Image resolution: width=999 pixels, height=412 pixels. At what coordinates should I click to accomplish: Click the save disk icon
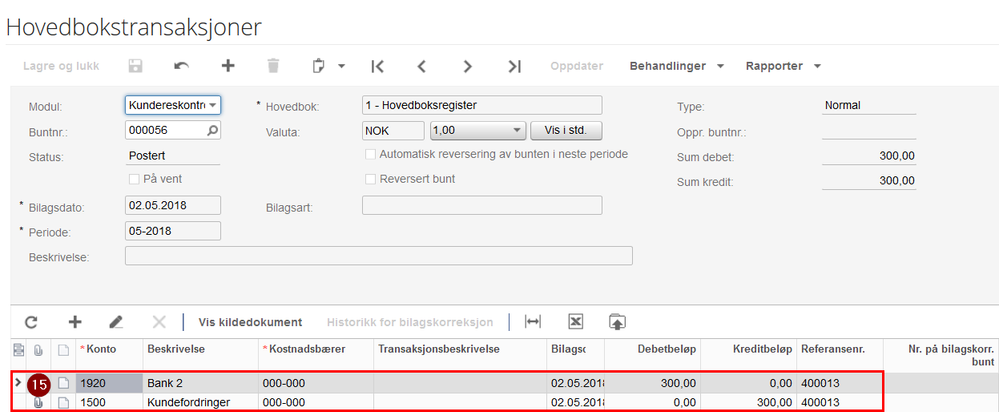(135, 66)
